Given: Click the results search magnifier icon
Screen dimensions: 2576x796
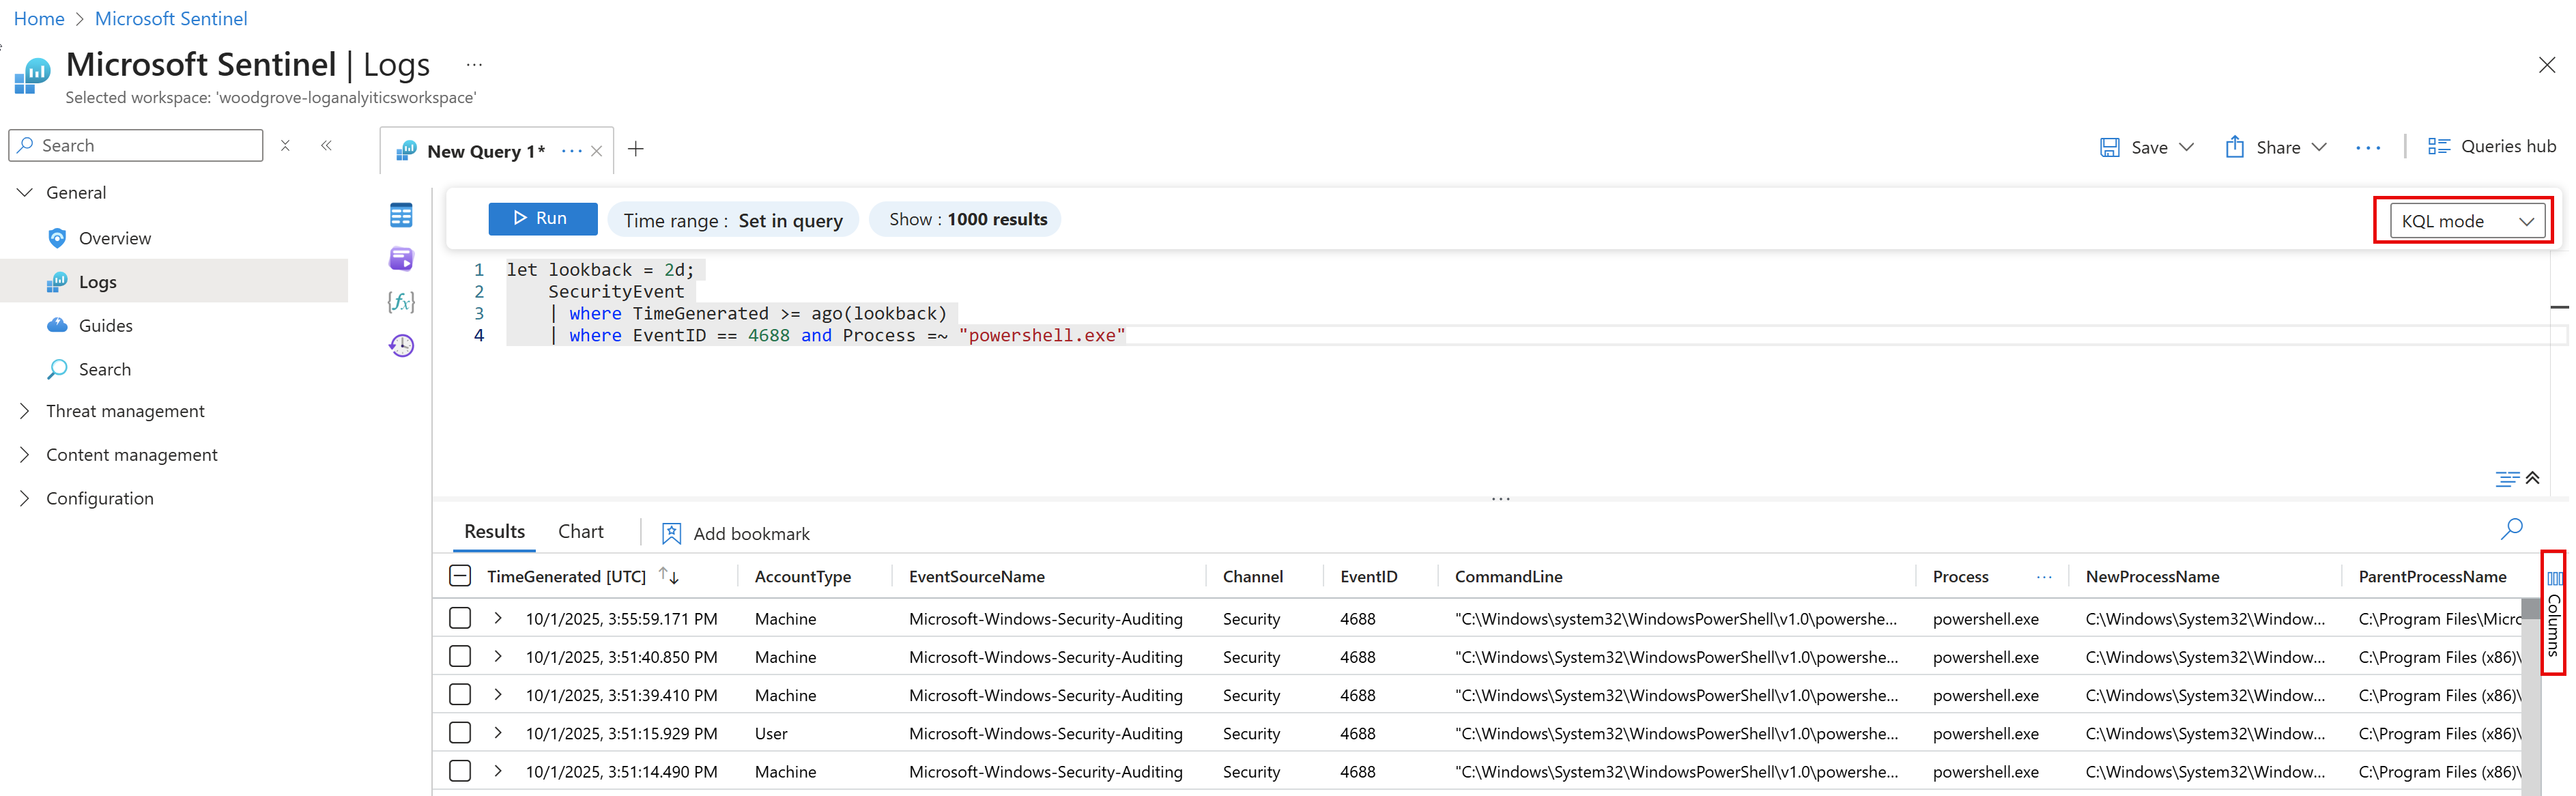Looking at the screenshot, I should (2511, 529).
